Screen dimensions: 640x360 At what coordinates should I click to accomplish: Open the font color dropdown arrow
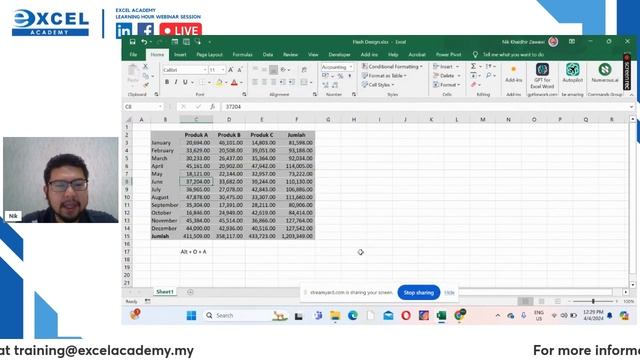tap(241, 82)
